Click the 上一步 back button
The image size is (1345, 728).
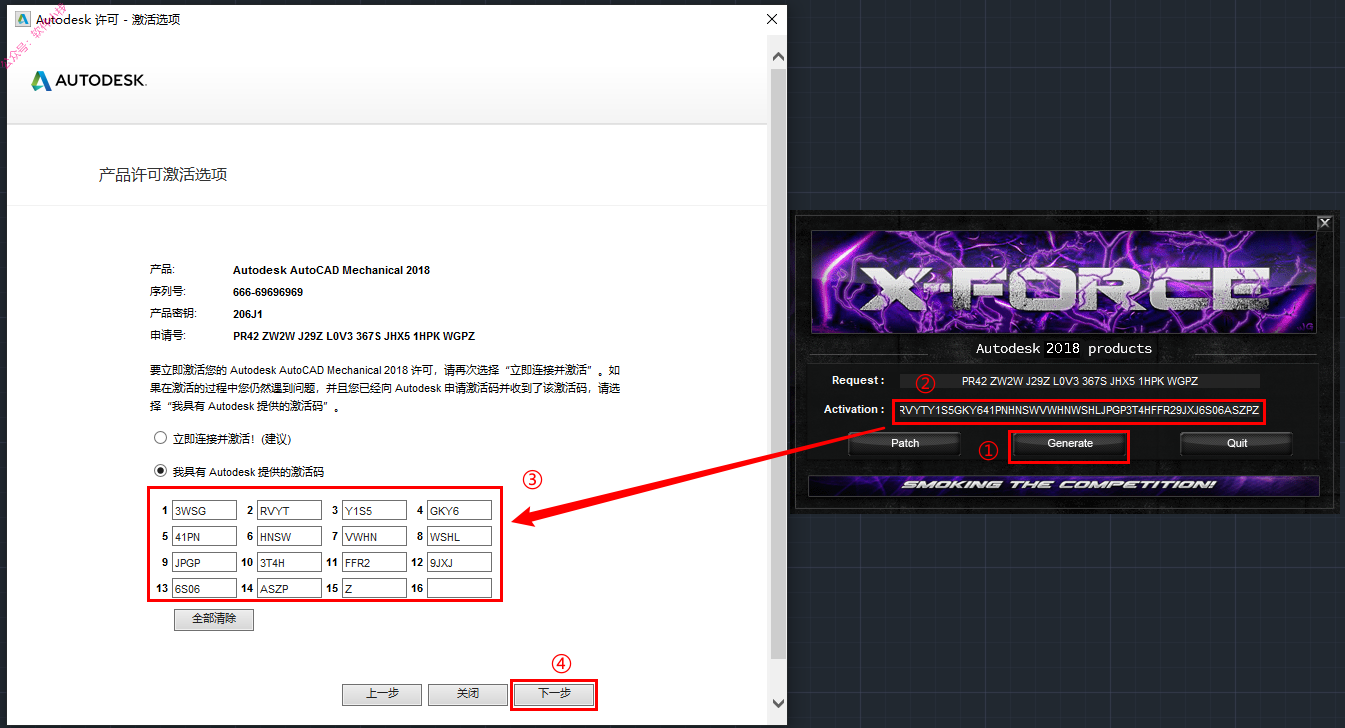(382, 694)
